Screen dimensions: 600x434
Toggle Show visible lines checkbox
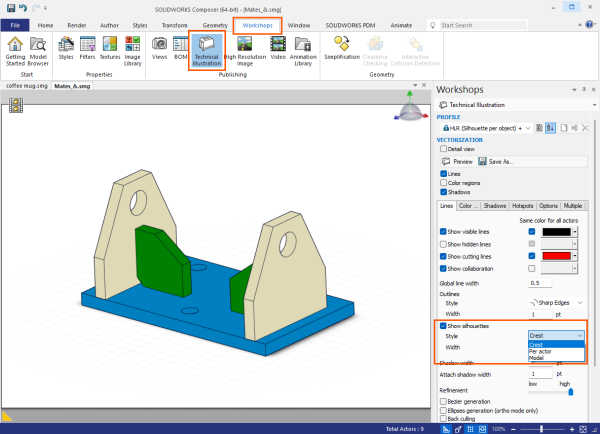pos(443,232)
